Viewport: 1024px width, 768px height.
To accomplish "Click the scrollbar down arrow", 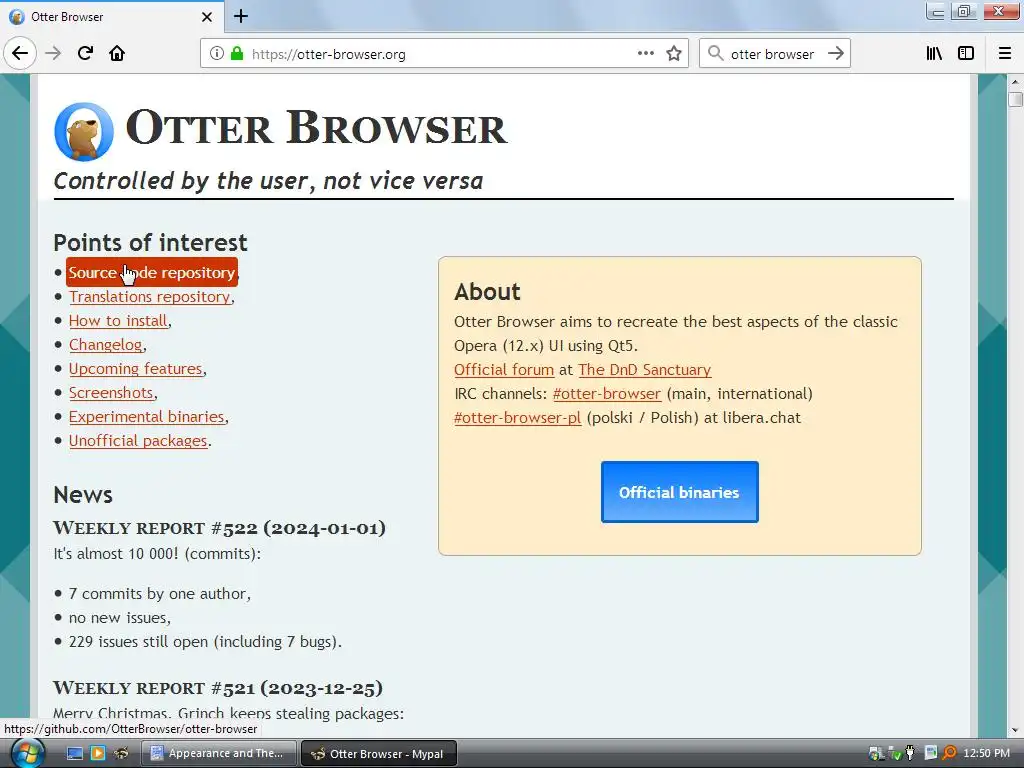I will (x=1015, y=730).
